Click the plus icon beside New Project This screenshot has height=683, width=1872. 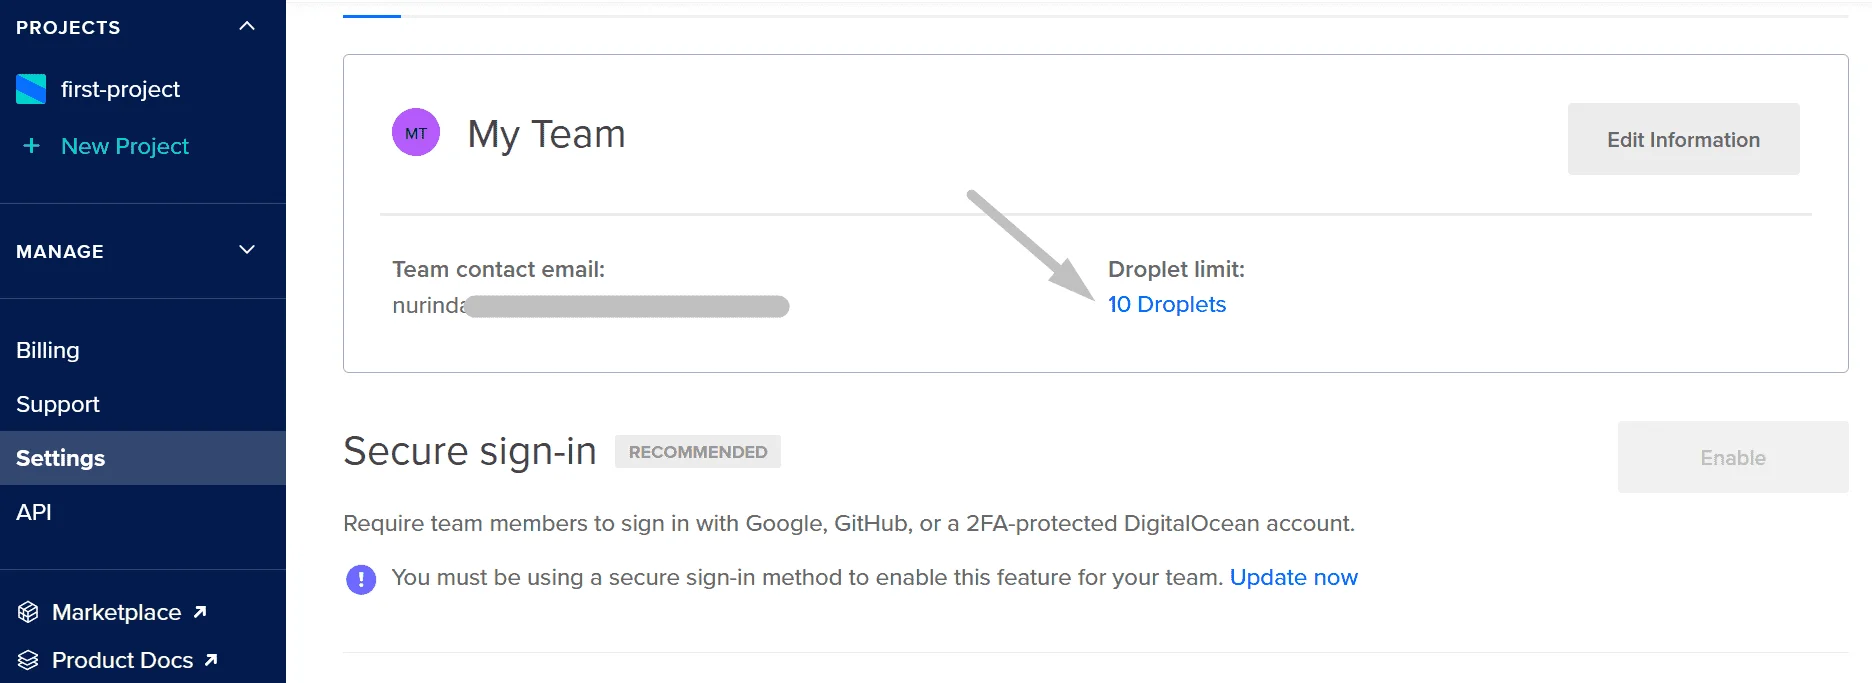tap(31, 146)
